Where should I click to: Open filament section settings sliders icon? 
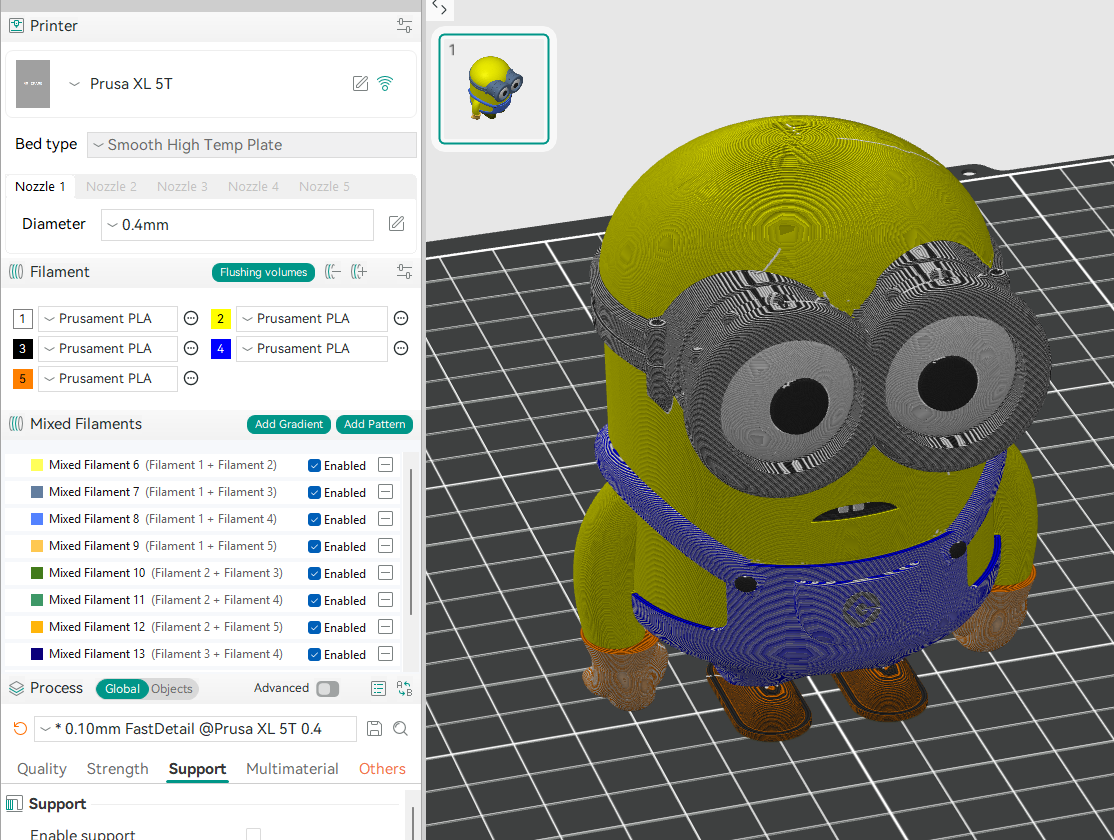click(404, 271)
